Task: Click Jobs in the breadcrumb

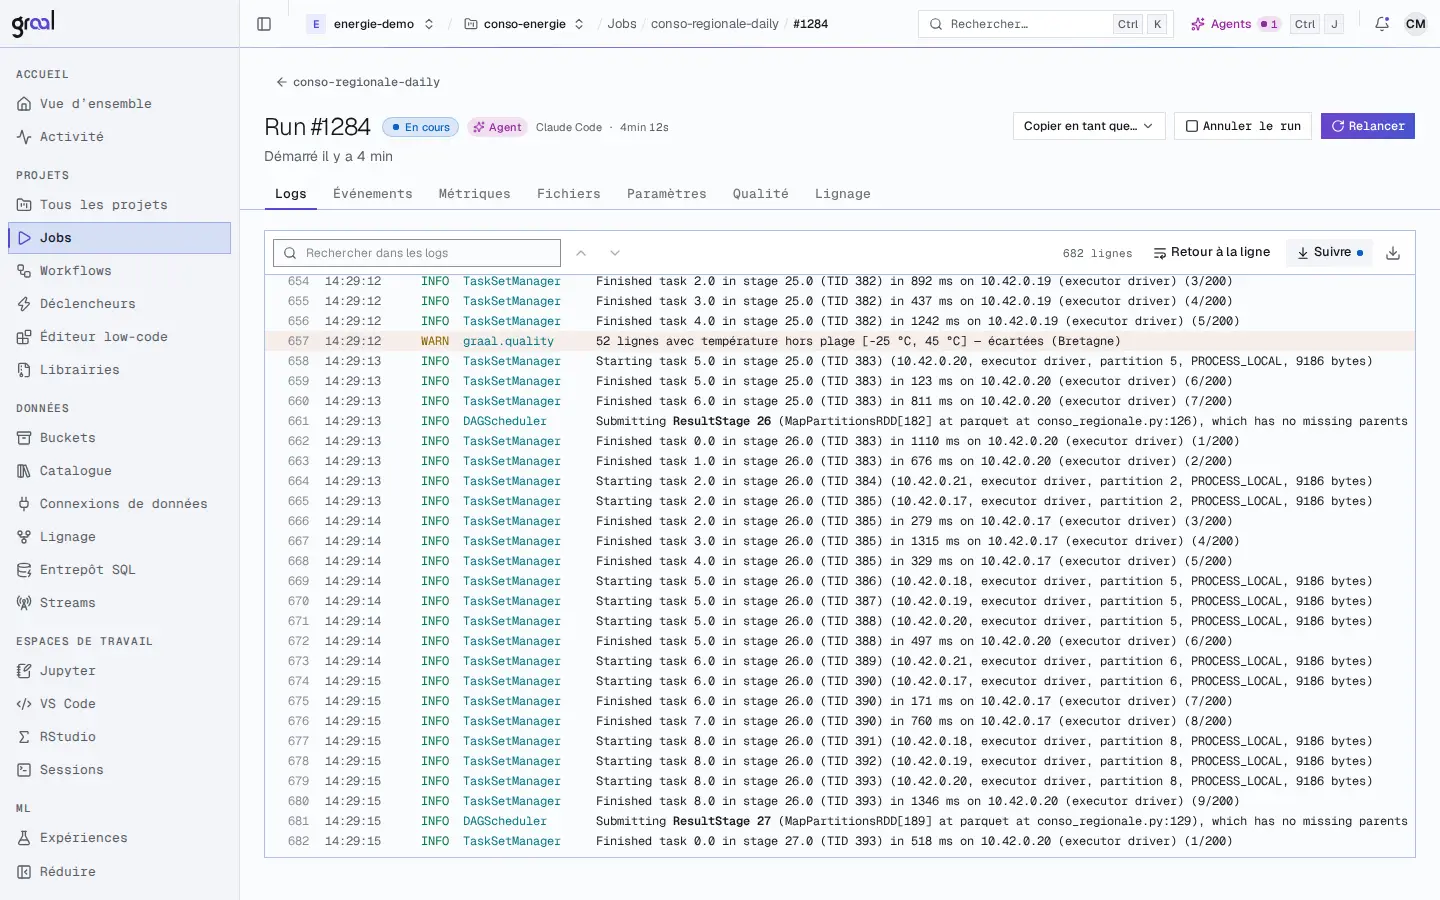Action: click(622, 24)
